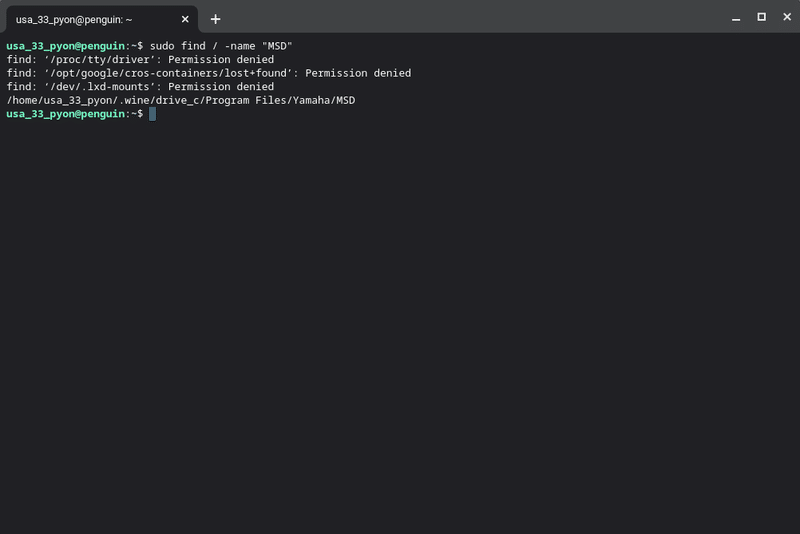Click the empty terminal area below the output

click(400, 330)
